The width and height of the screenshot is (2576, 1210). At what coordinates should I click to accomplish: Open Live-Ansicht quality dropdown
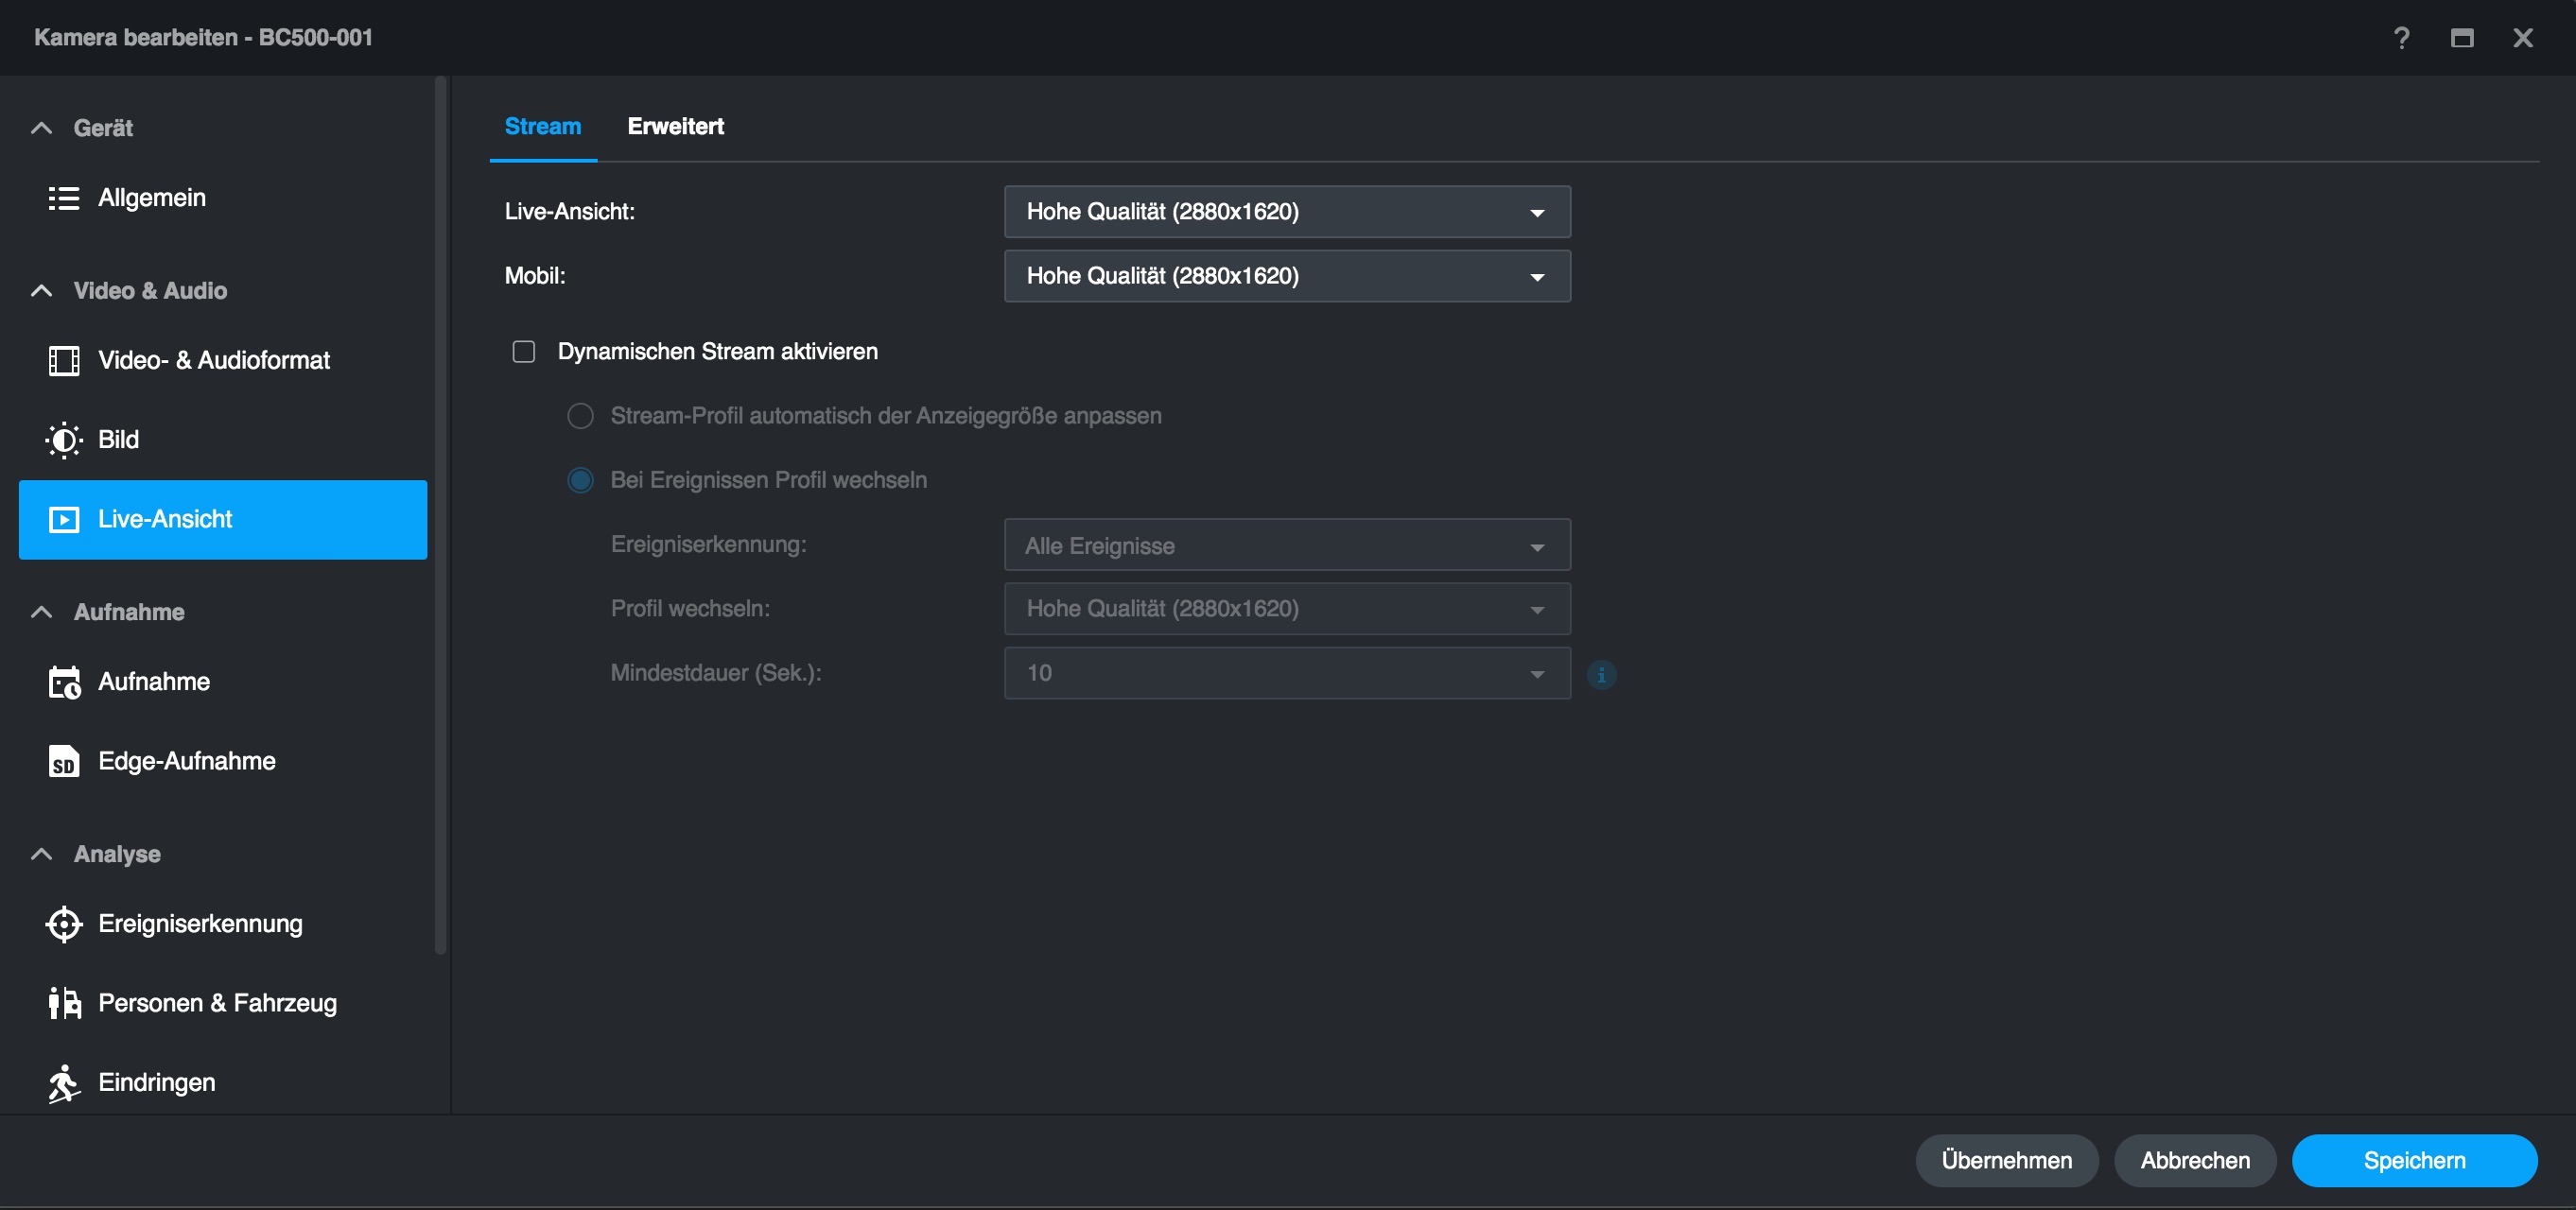[x=1286, y=212]
